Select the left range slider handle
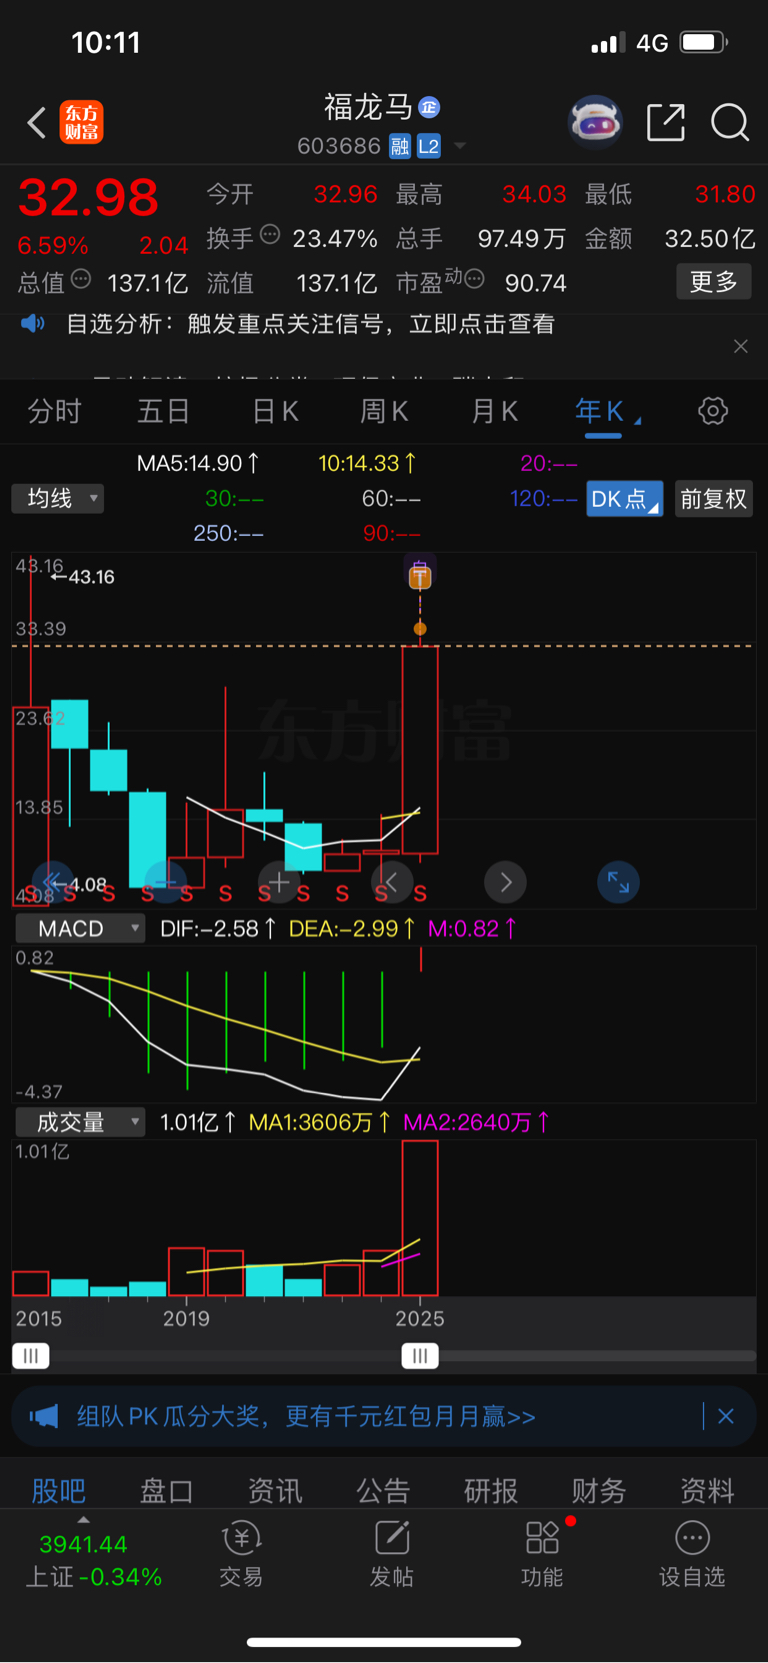This screenshot has height=1663, width=768. (30, 1356)
